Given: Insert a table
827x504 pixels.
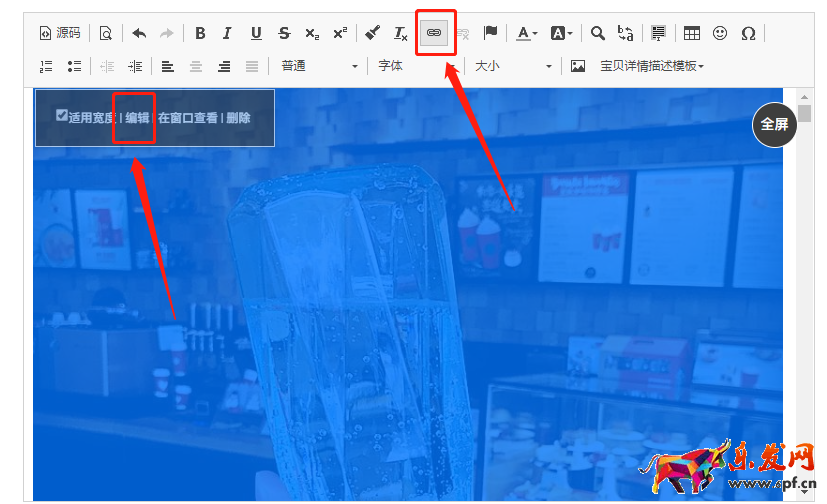Looking at the screenshot, I should (692, 33).
